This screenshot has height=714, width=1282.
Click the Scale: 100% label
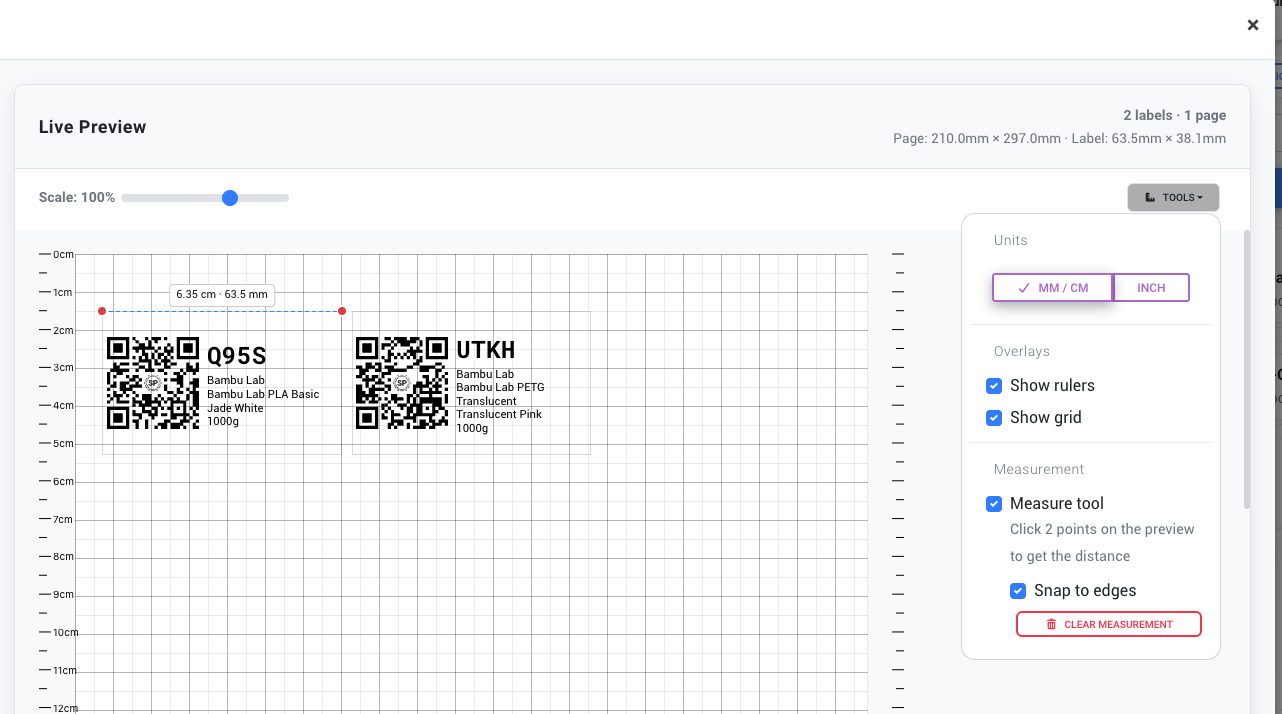pyautogui.click(x=77, y=198)
